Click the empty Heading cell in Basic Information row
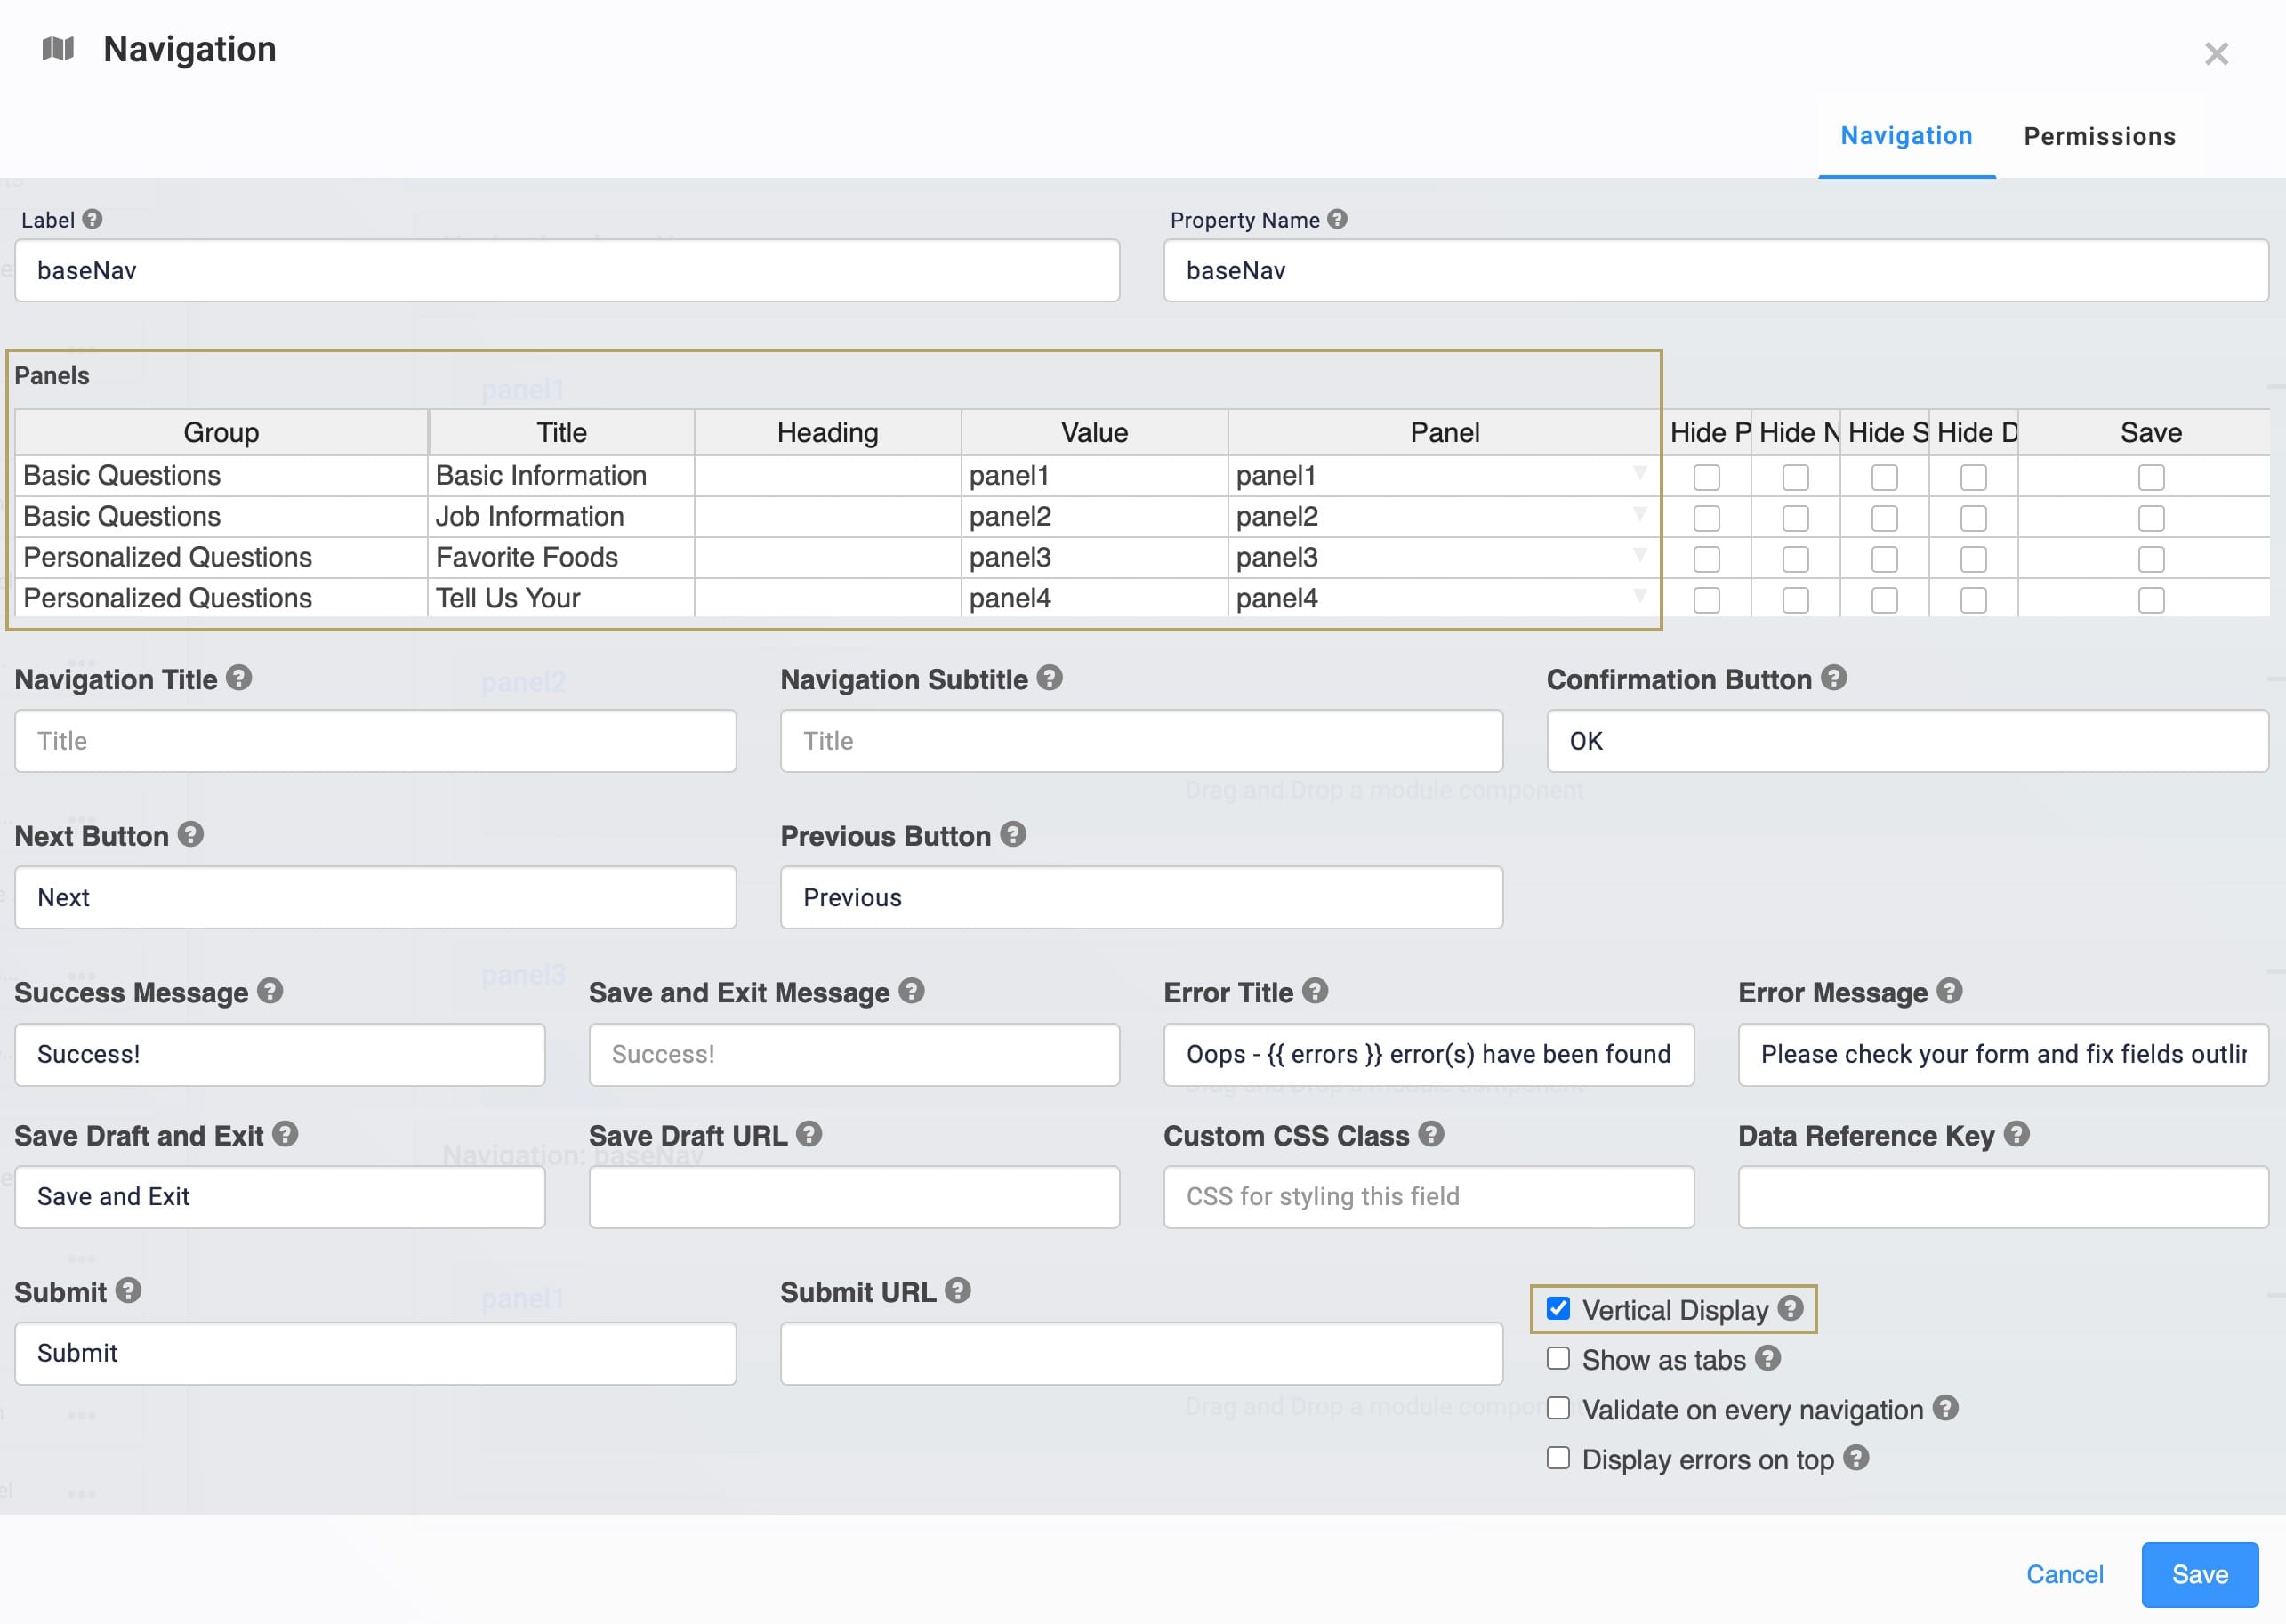The height and width of the screenshot is (1624, 2286). coord(827,475)
